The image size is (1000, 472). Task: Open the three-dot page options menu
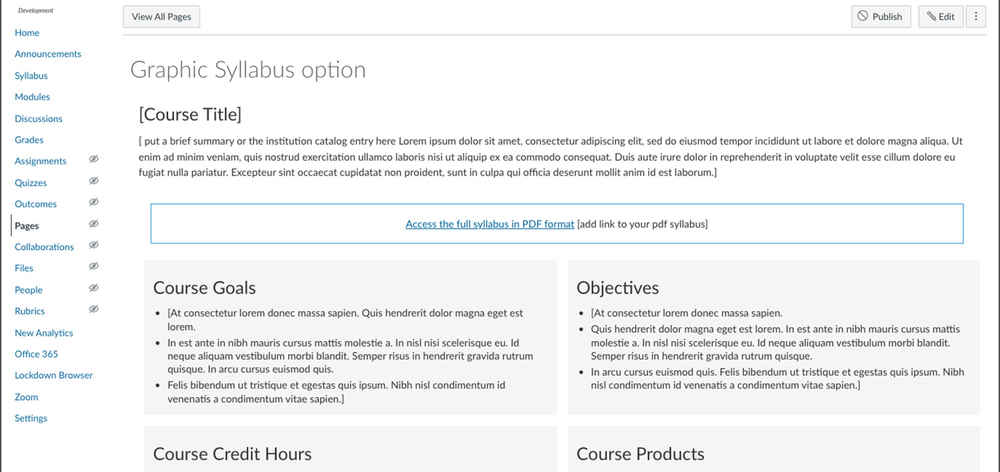[976, 16]
